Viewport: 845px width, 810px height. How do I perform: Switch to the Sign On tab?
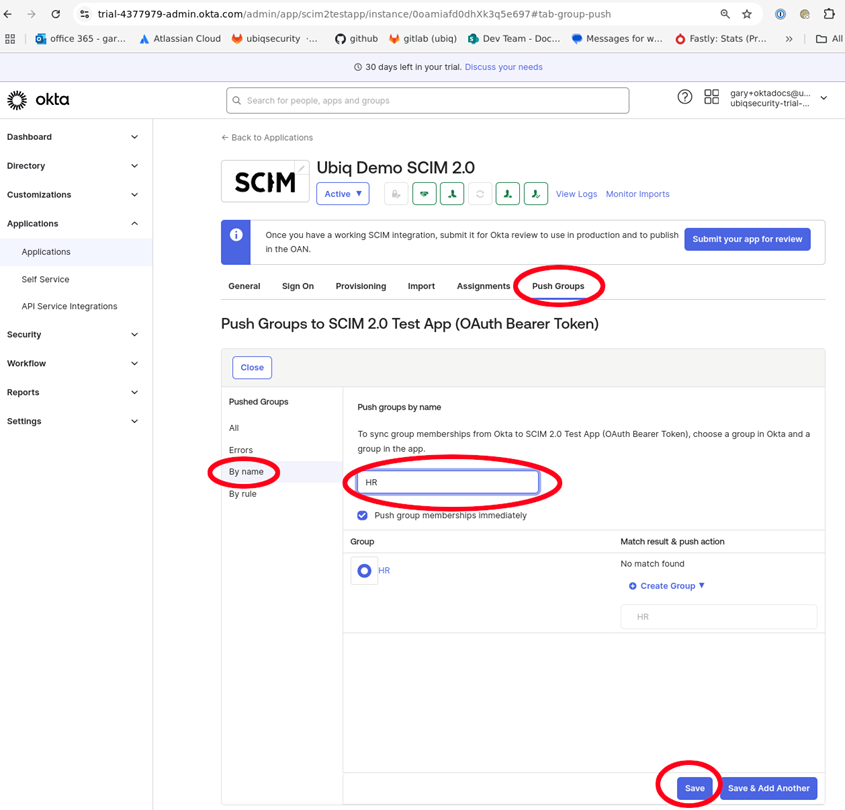coord(297,286)
